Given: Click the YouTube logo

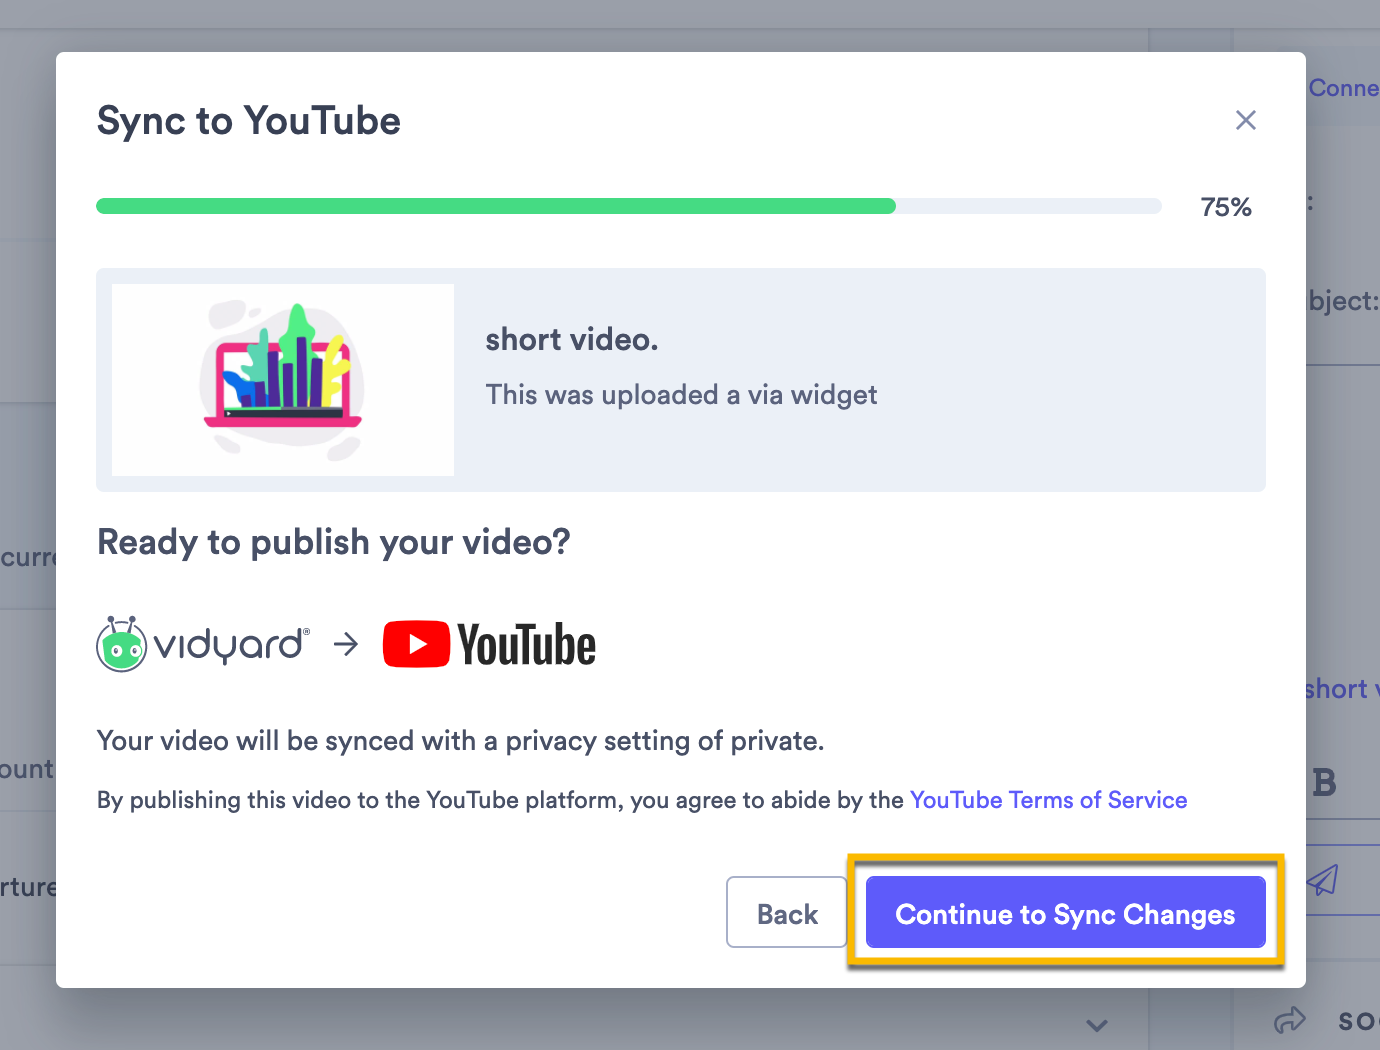Looking at the screenshot, I should point(489,645).
